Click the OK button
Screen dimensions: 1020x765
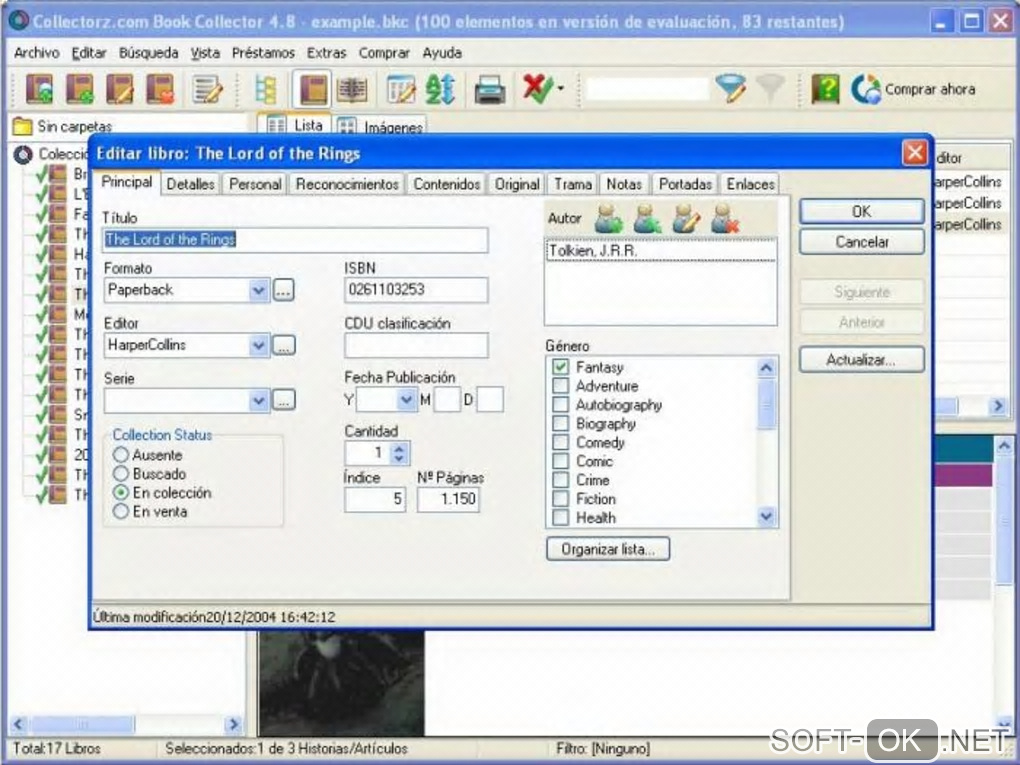(x=861, y=211)
